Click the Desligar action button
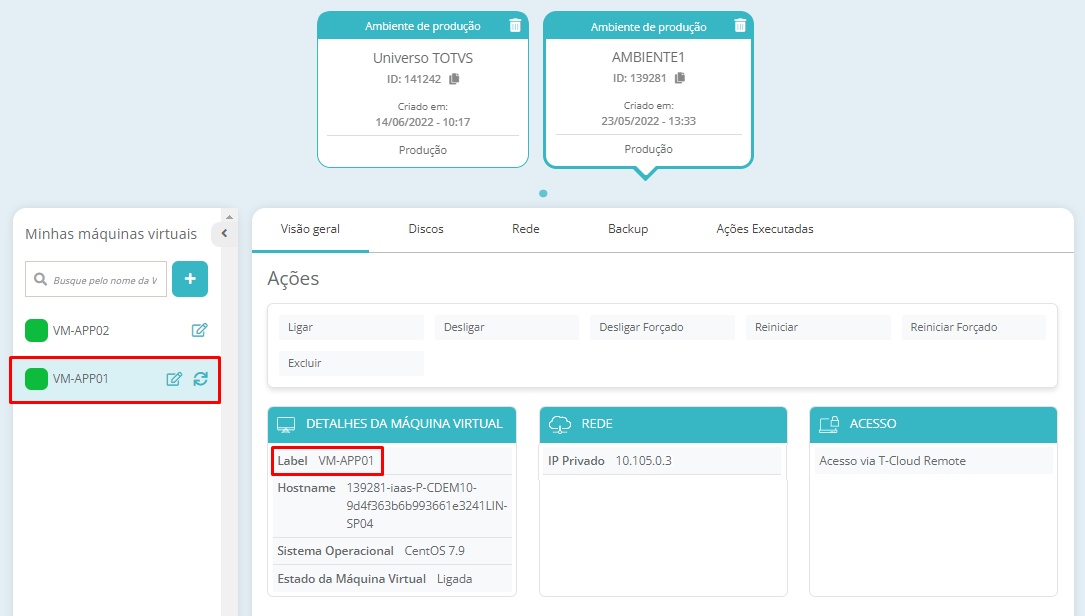The width and height of the screenshot is (1085, 616). pyautogui.click(x=507, y=327)
